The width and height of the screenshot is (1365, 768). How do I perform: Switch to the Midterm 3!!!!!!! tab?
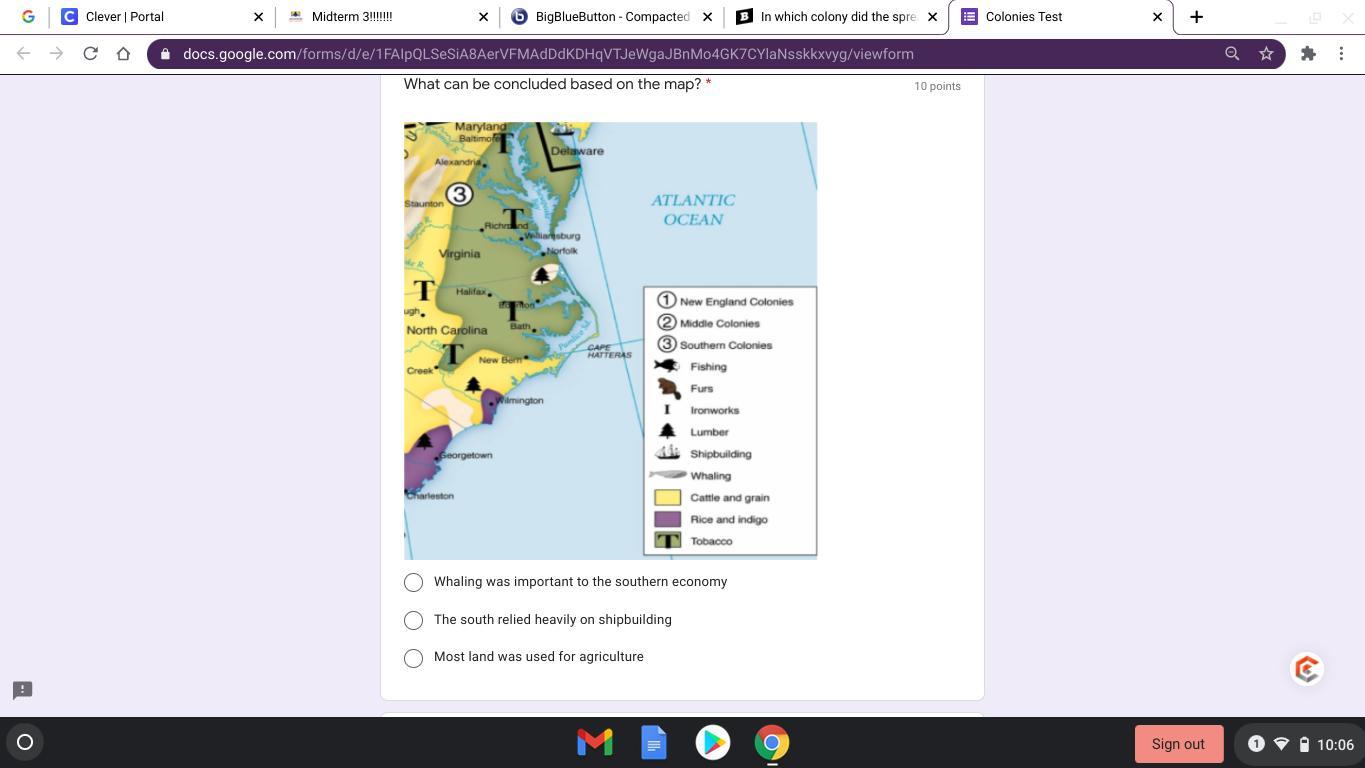point(387,17)
